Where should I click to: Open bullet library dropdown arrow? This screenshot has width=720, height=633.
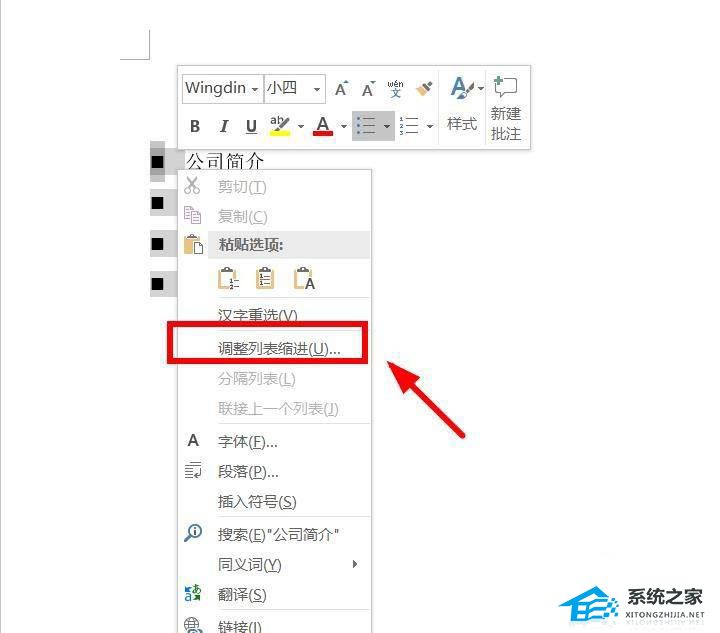coord(387,126)
